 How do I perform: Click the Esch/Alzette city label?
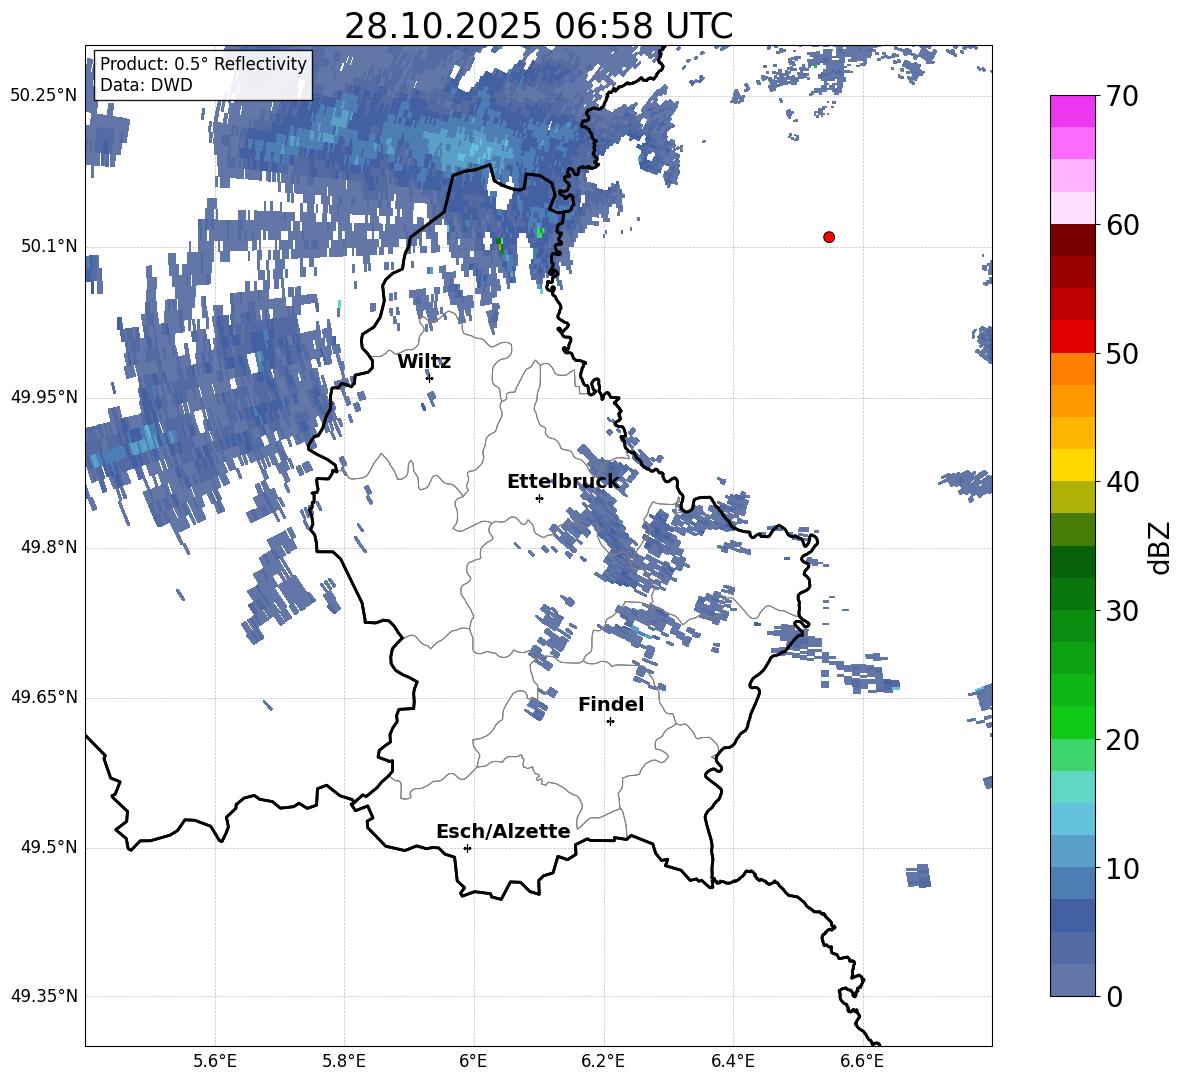[503, 831]
